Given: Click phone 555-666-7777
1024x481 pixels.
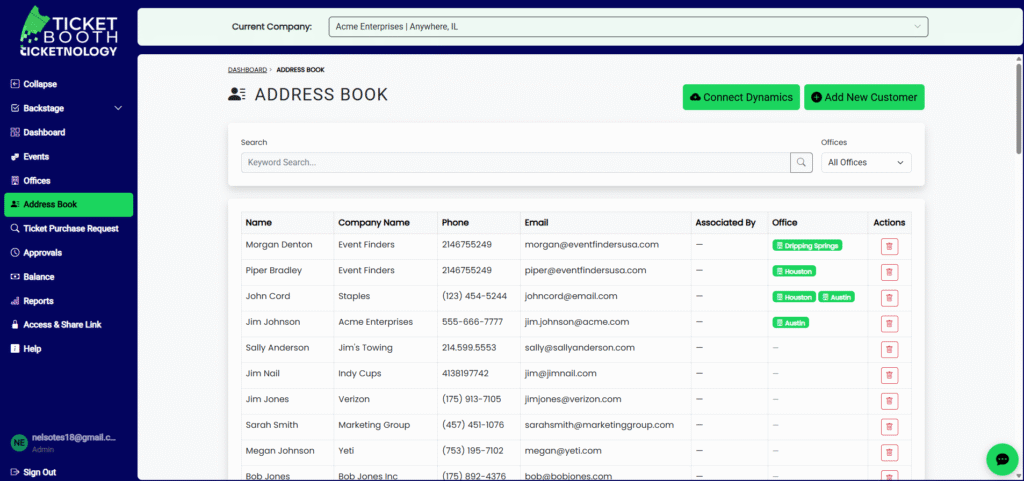Looking at the screenshot, I should point(473,322).
